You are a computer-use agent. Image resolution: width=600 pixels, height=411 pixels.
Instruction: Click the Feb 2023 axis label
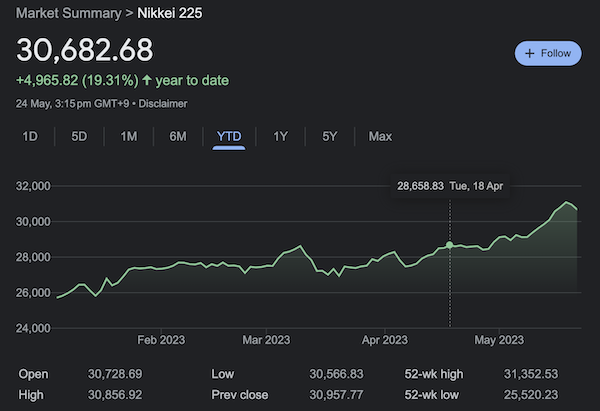click(x=161, y=340)
